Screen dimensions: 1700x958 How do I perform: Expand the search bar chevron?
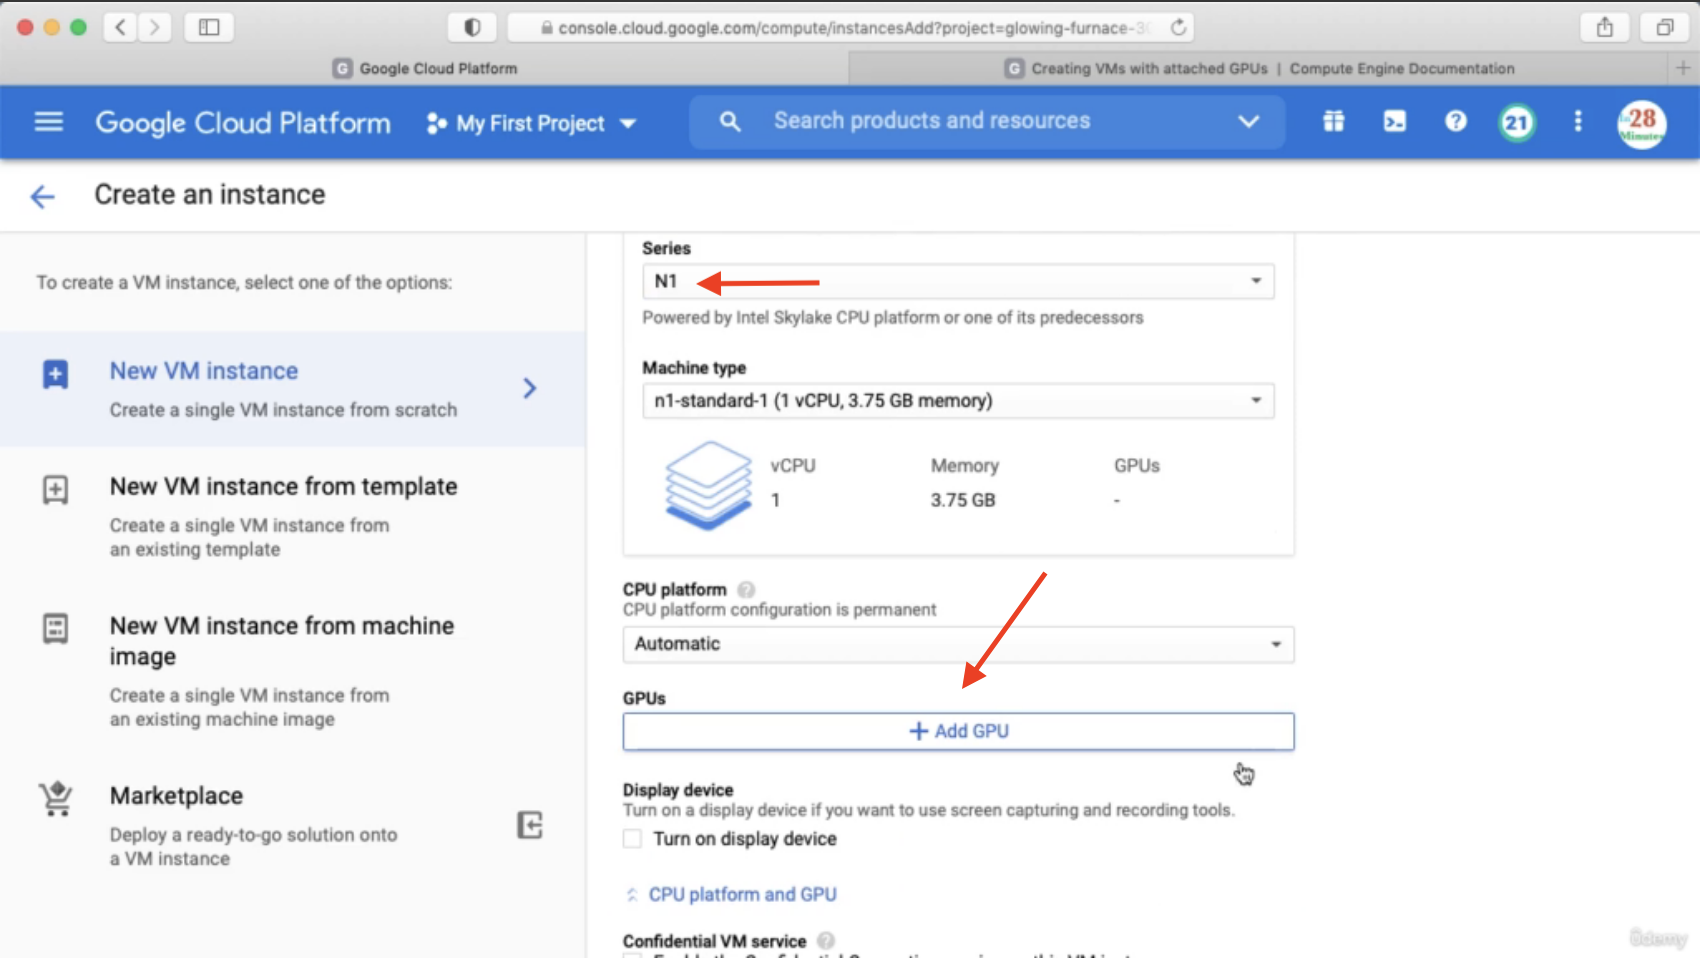pyautogui.click(x=1248, y=122)
